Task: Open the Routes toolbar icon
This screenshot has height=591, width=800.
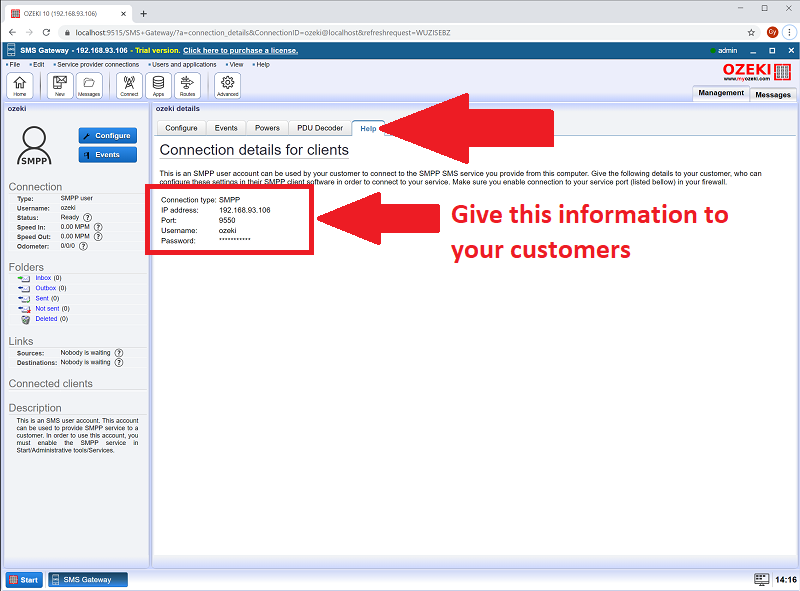Action: click(x=187, y=85)
